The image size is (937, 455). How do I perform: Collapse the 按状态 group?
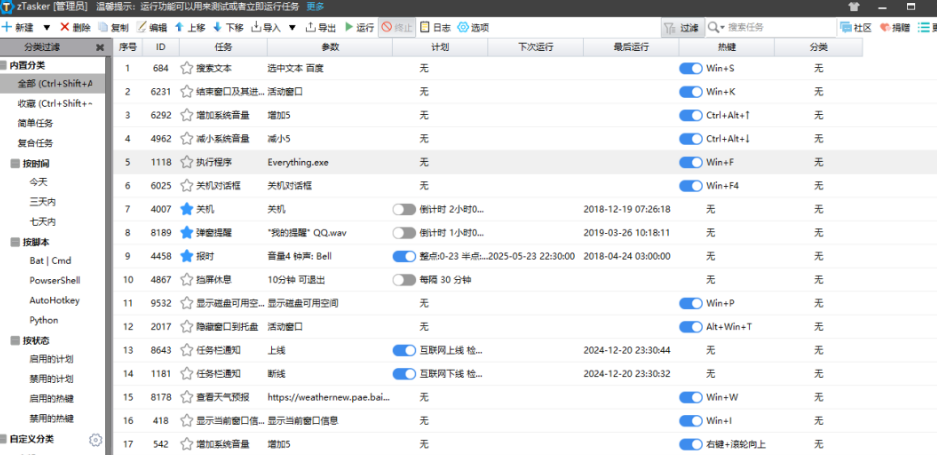click(14, 340)
